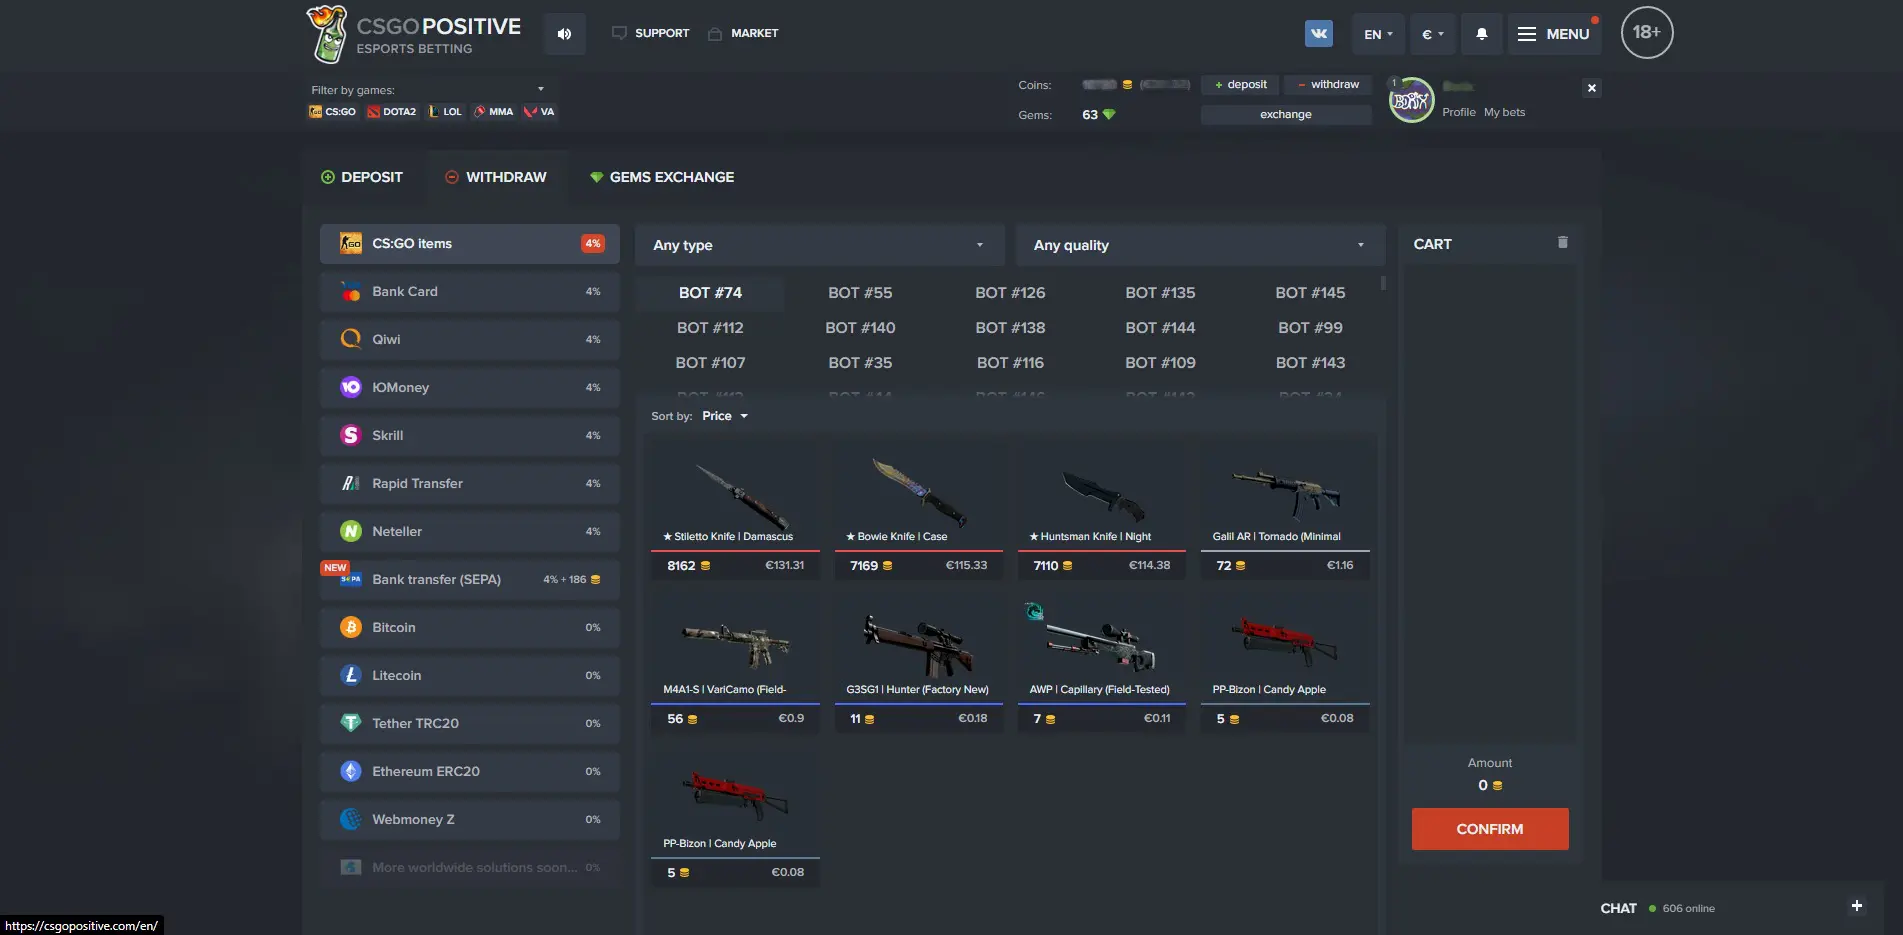Select BOT #55

tap(860, 293)
